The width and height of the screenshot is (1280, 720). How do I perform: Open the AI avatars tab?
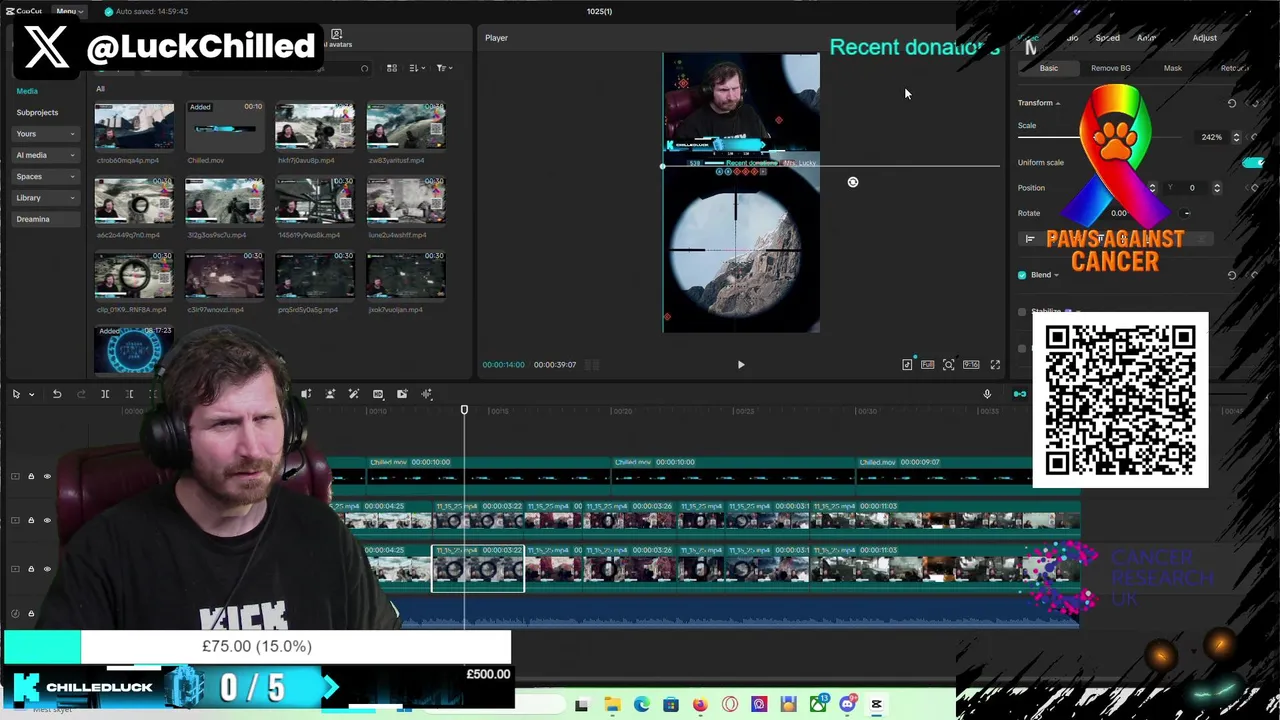click(336, 39)
